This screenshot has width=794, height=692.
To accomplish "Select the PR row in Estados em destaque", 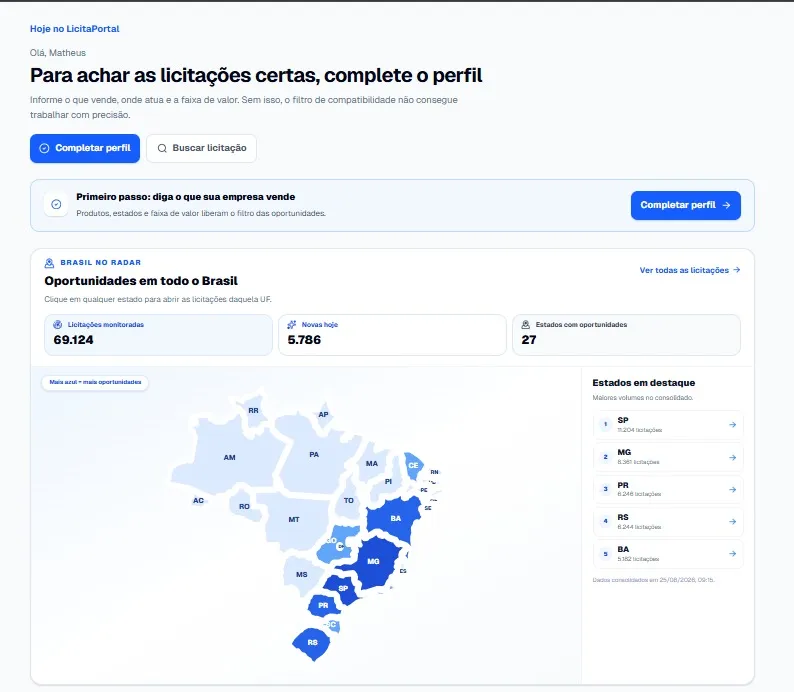I will pos(668,490).
